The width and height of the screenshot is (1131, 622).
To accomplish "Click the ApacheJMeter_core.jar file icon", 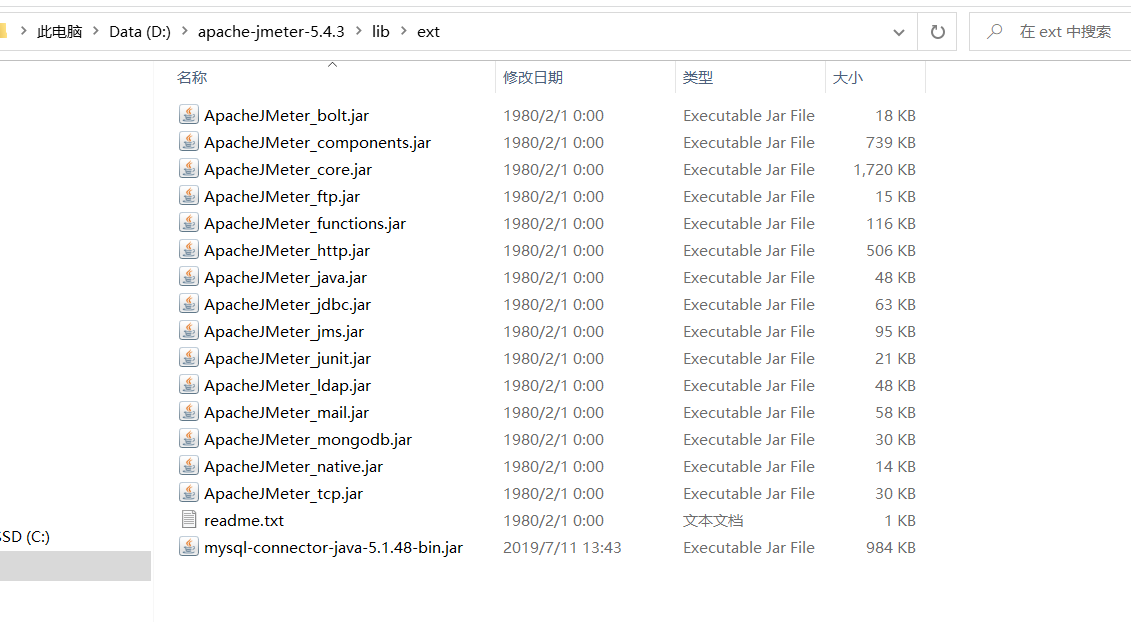I will click(x=189, y=169).
